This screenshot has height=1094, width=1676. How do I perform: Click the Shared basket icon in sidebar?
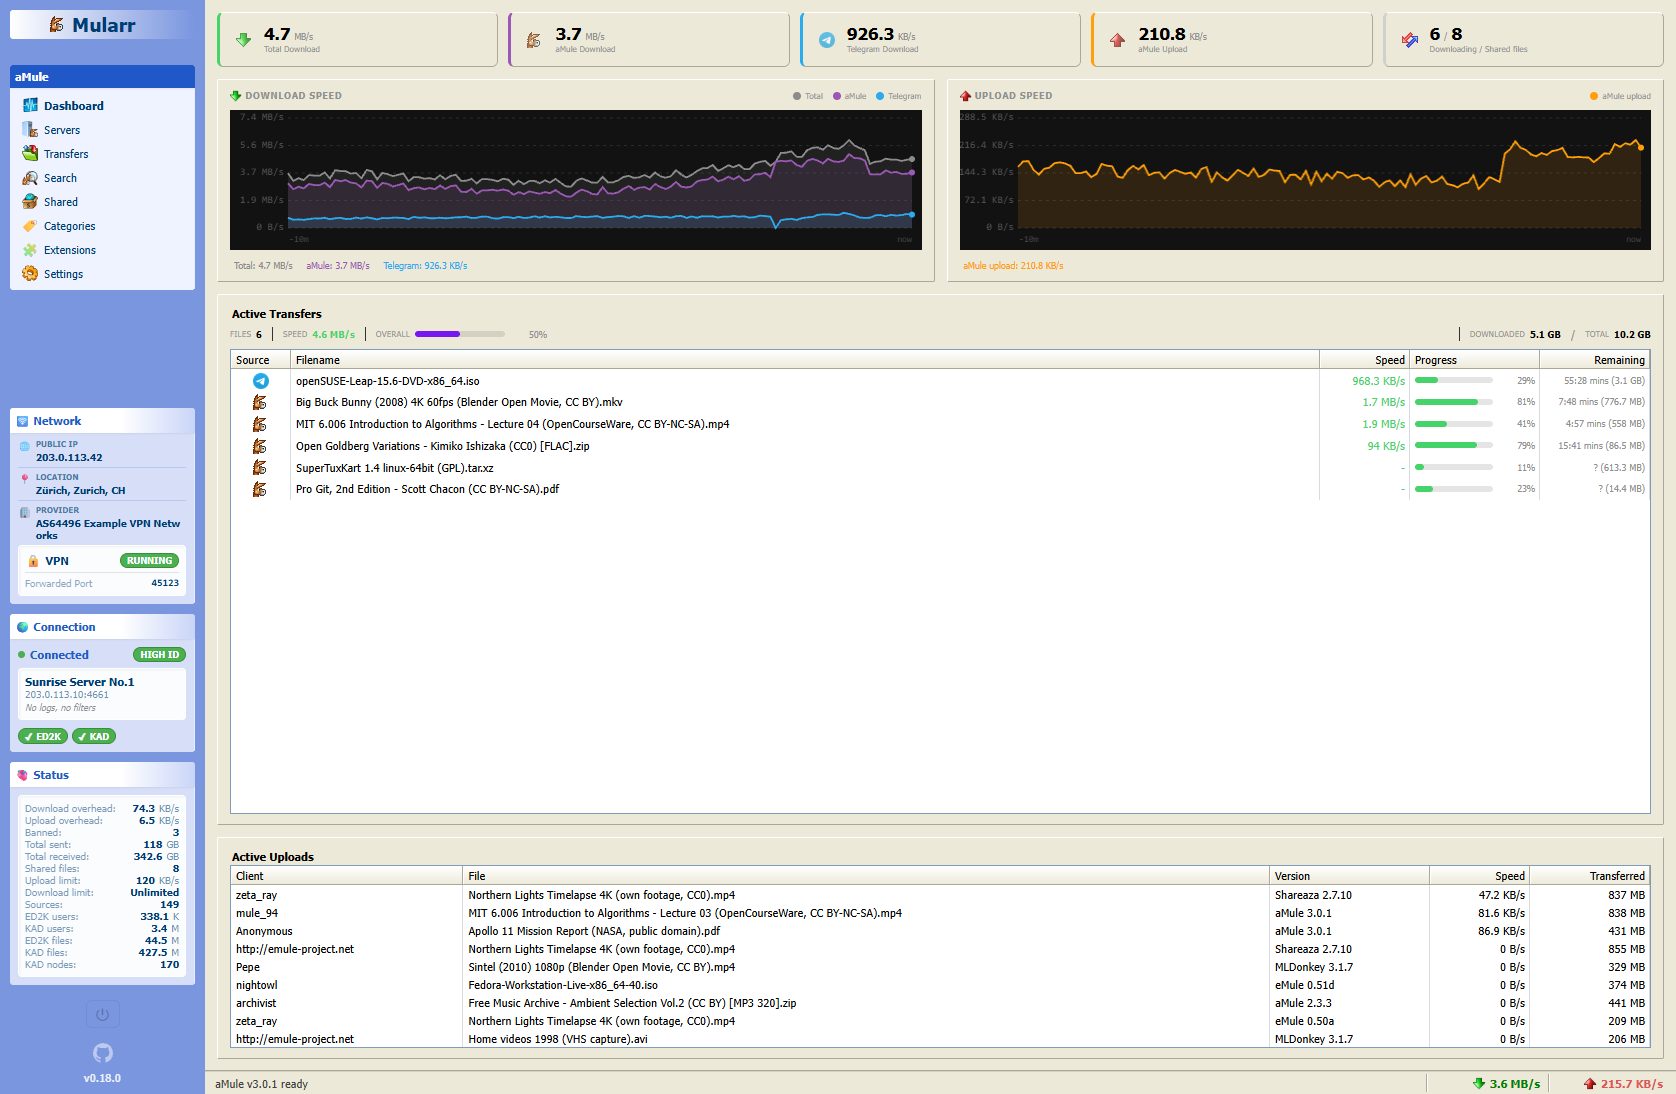(30, 201)
